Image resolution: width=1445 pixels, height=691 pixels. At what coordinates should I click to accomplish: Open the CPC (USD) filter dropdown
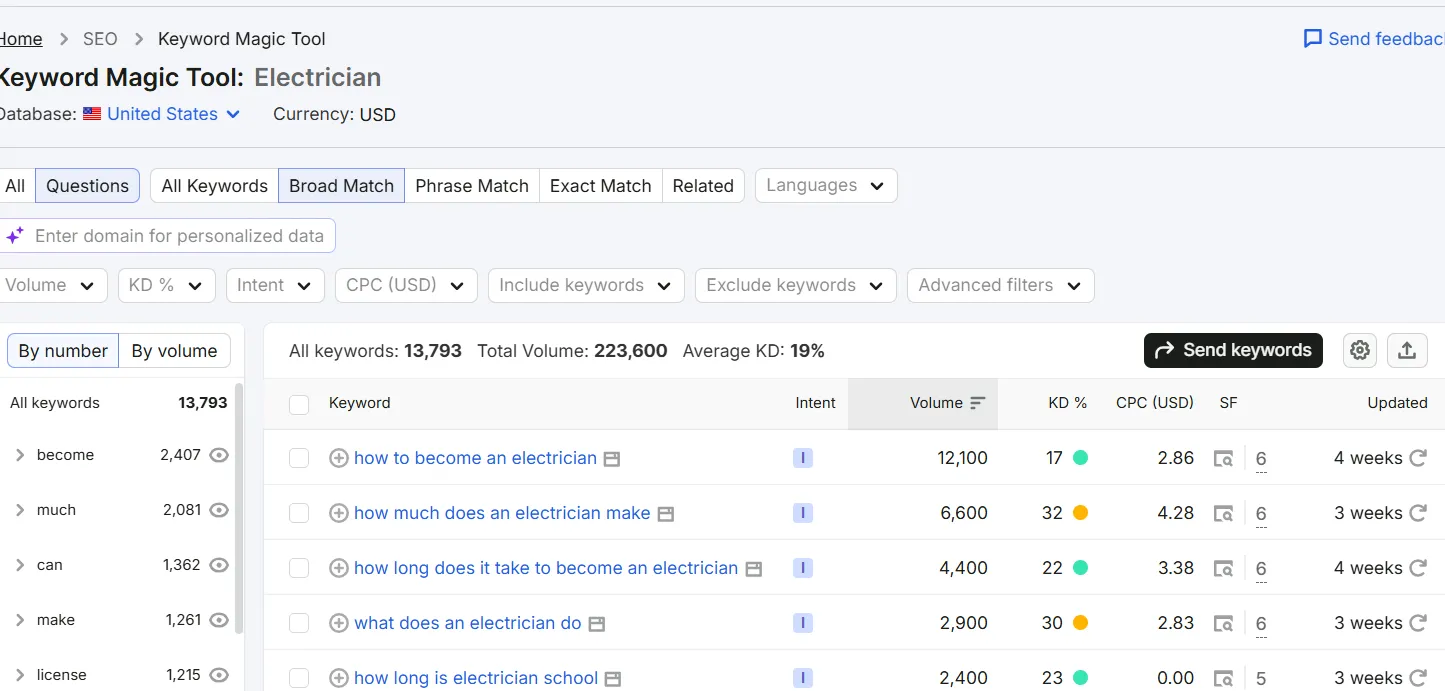406,285
